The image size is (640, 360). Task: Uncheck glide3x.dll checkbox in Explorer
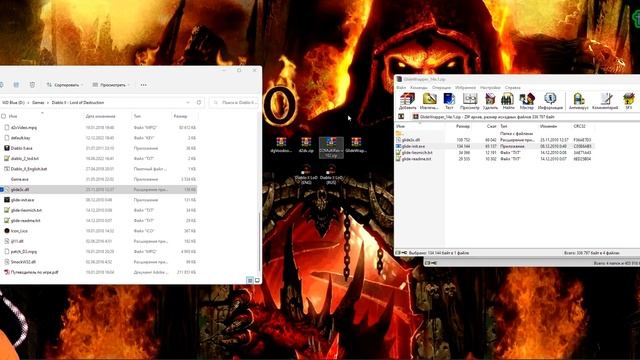[2, 189]
